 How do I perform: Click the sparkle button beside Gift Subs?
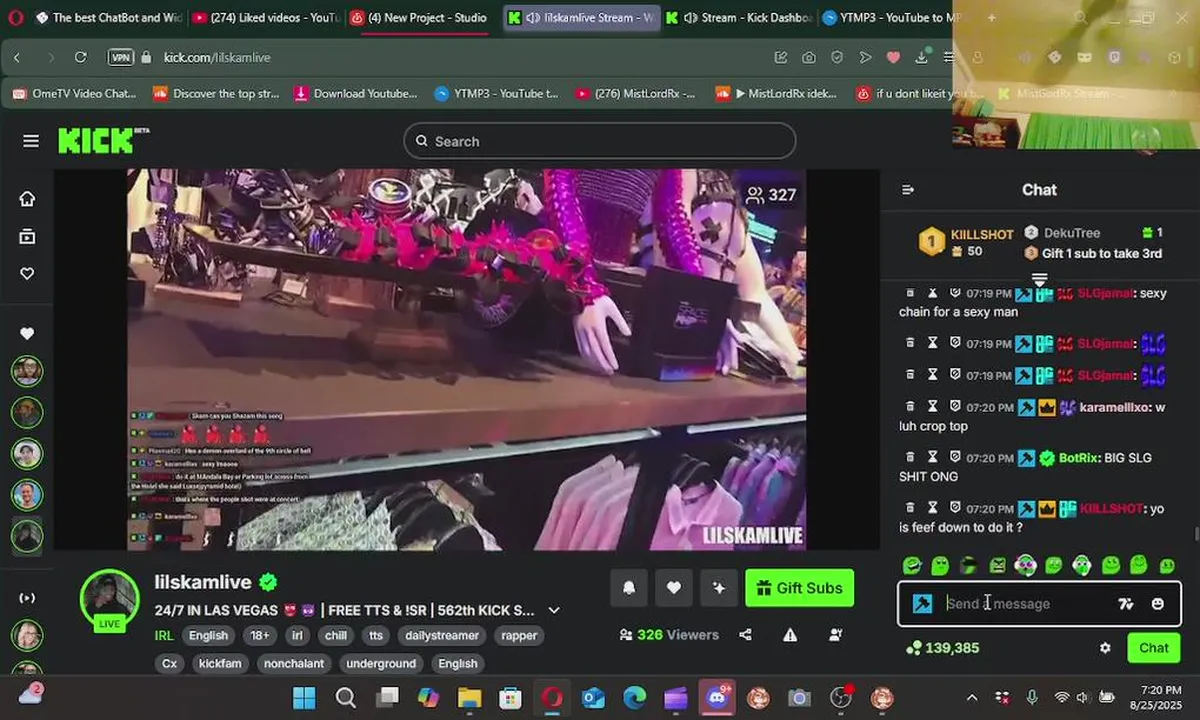[x=718, y=588]
